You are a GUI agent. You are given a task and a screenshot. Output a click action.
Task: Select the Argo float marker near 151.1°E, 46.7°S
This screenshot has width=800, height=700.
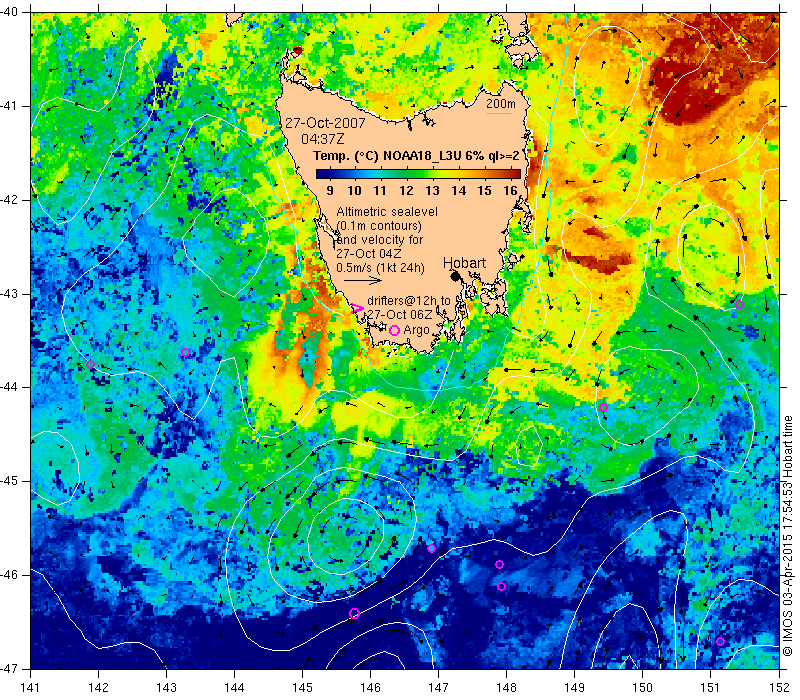(x=720, y=641)
